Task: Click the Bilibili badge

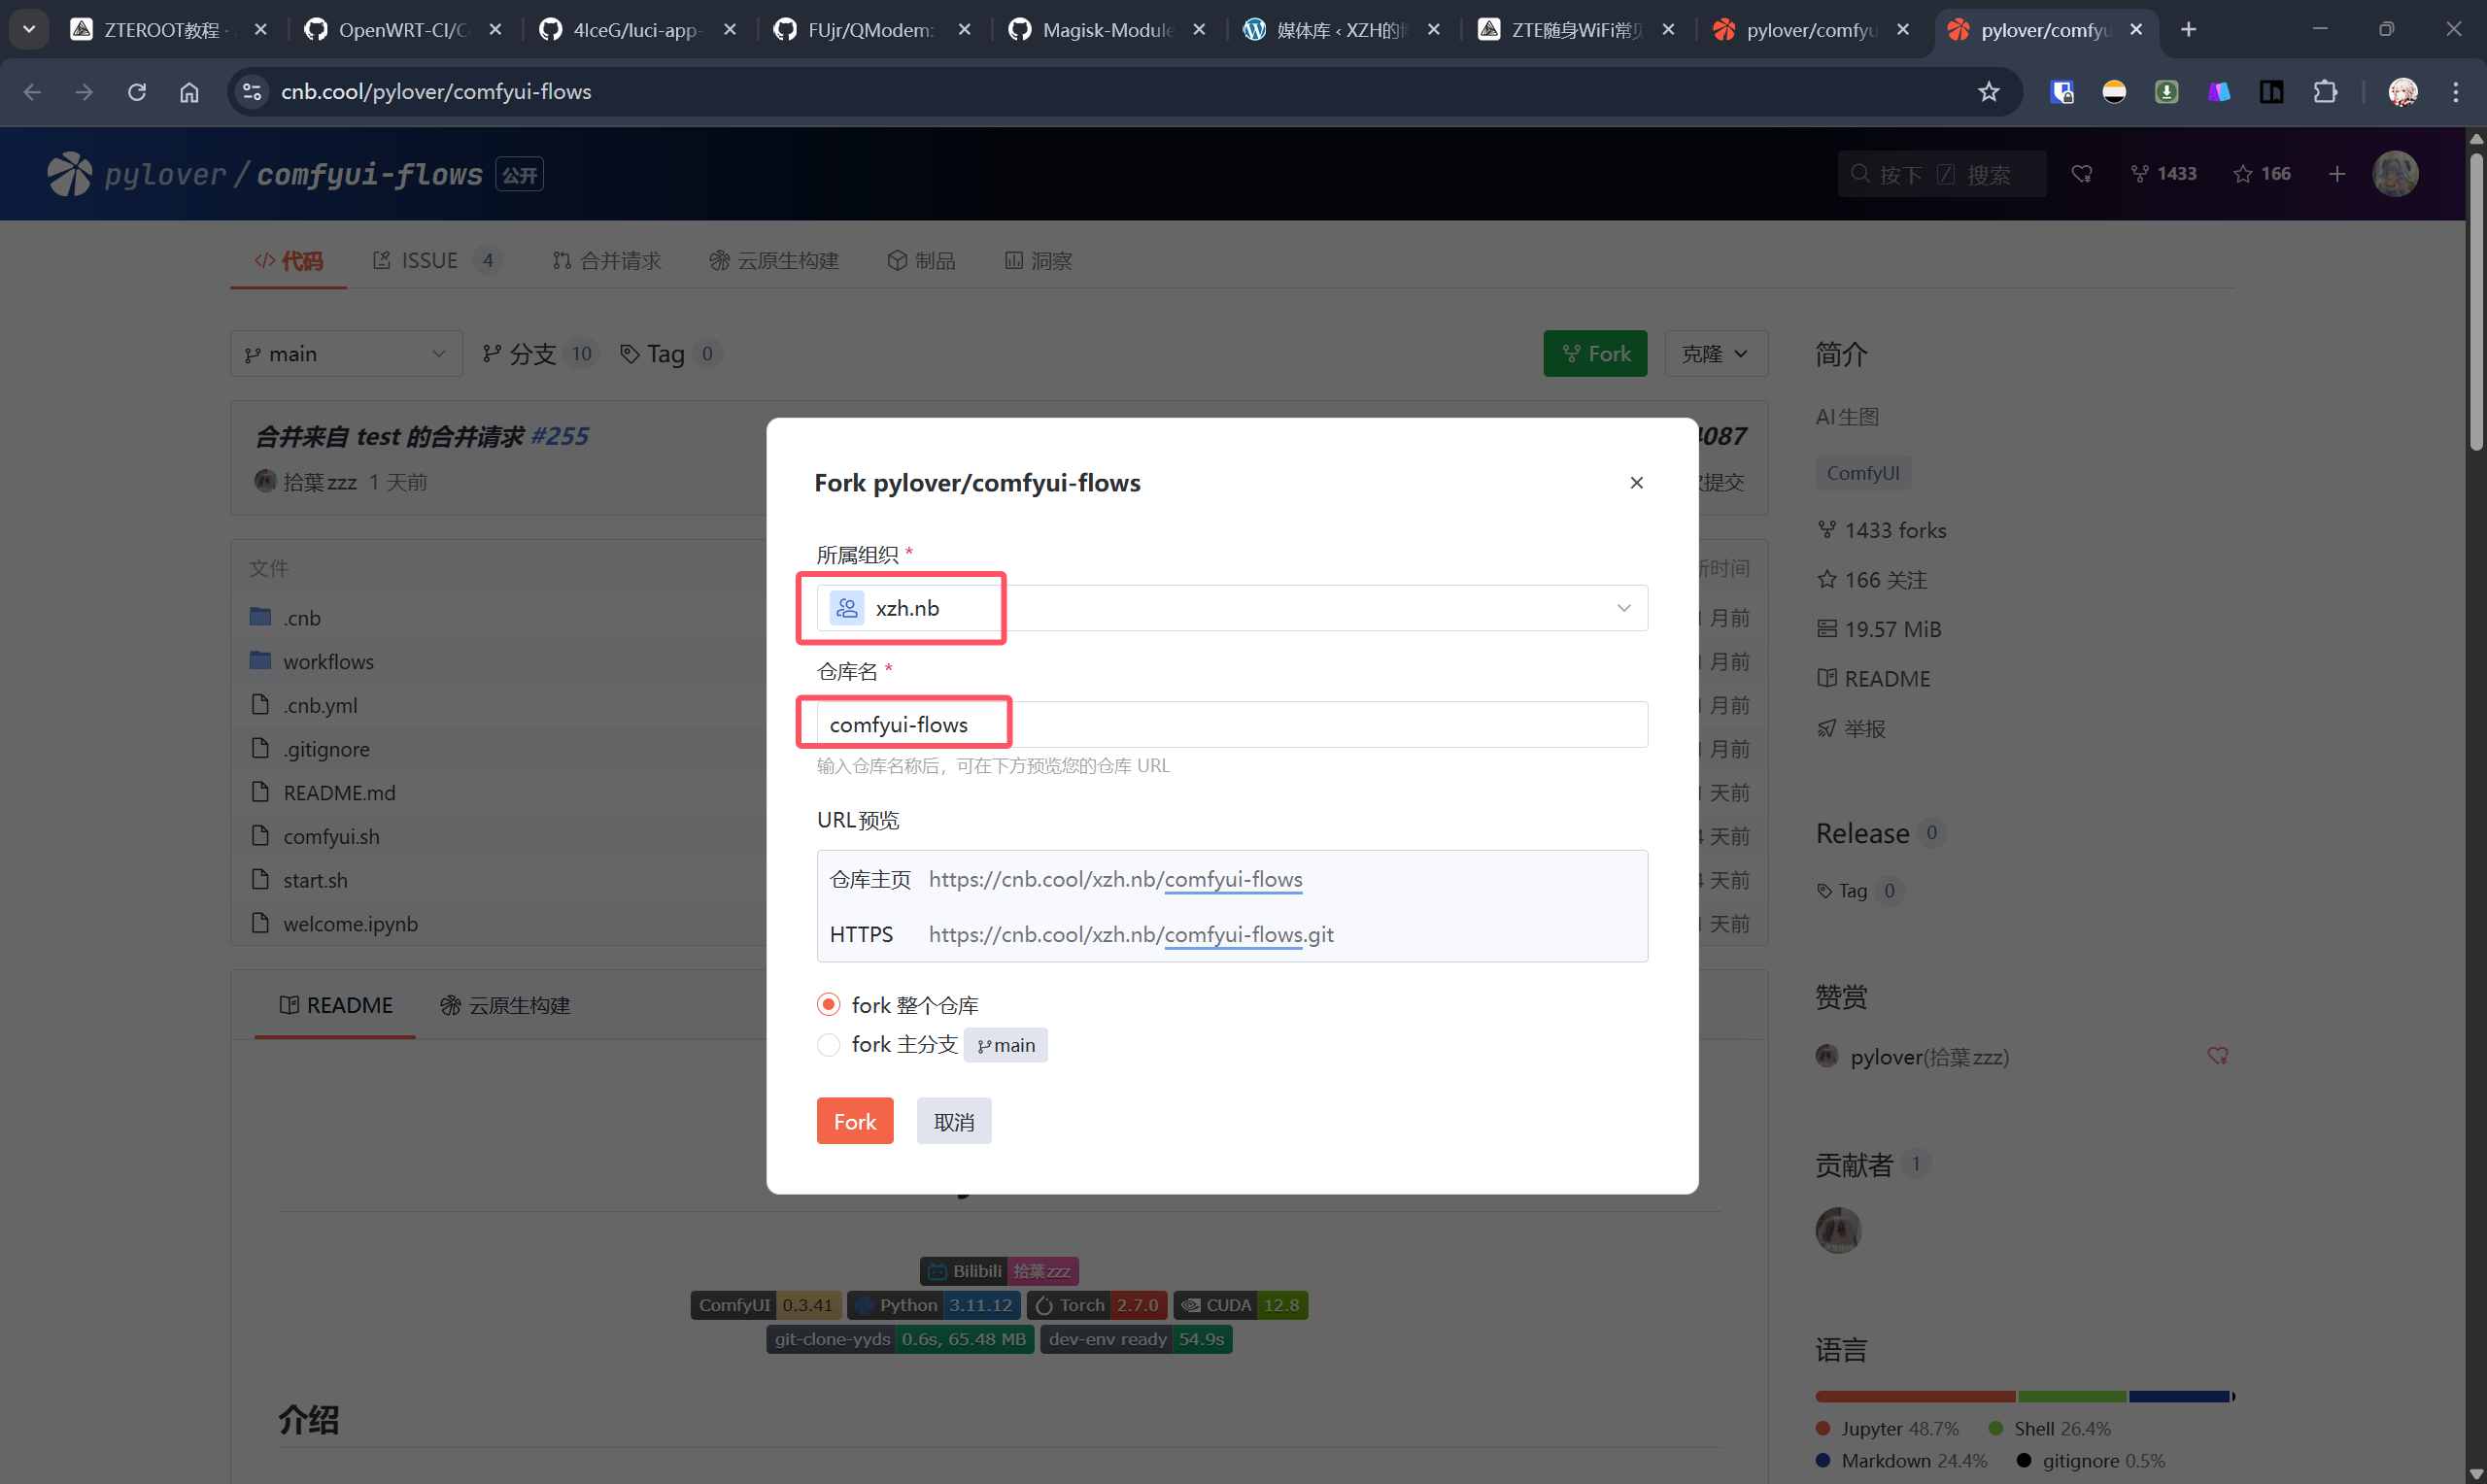Action: [x=999, y=1271]
